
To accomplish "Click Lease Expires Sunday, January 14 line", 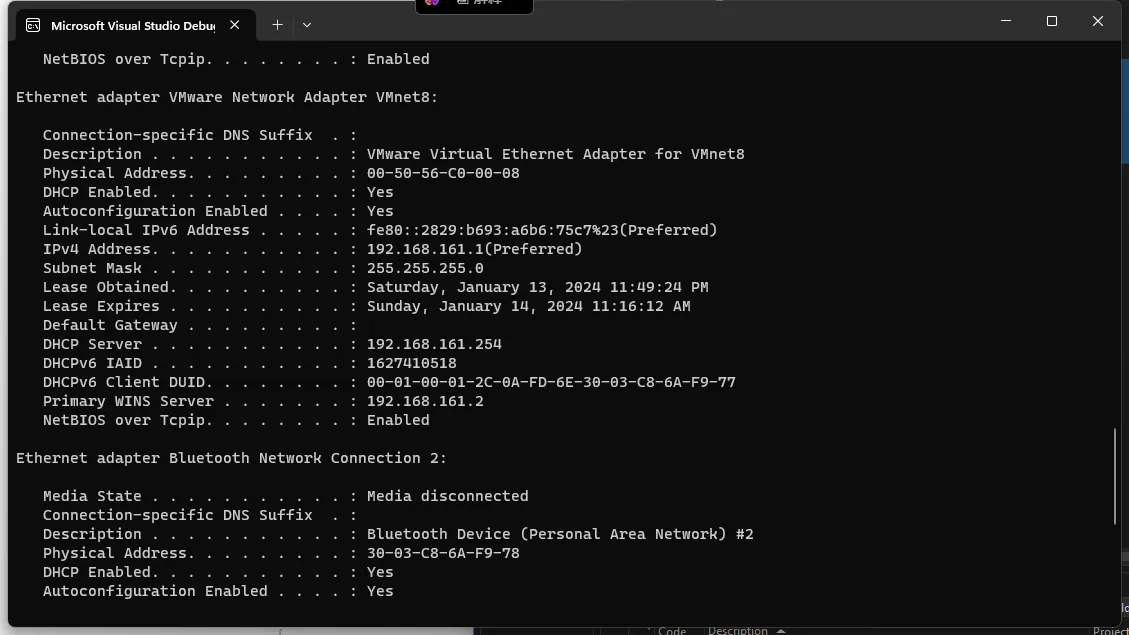I will click(366, 306).
